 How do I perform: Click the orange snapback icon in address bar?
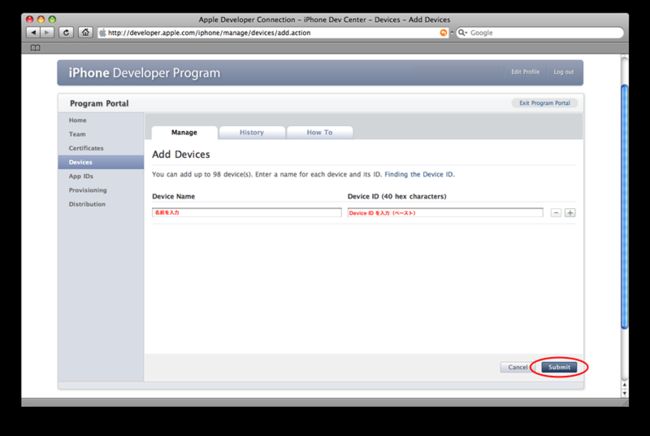click(x=443, y=33)
